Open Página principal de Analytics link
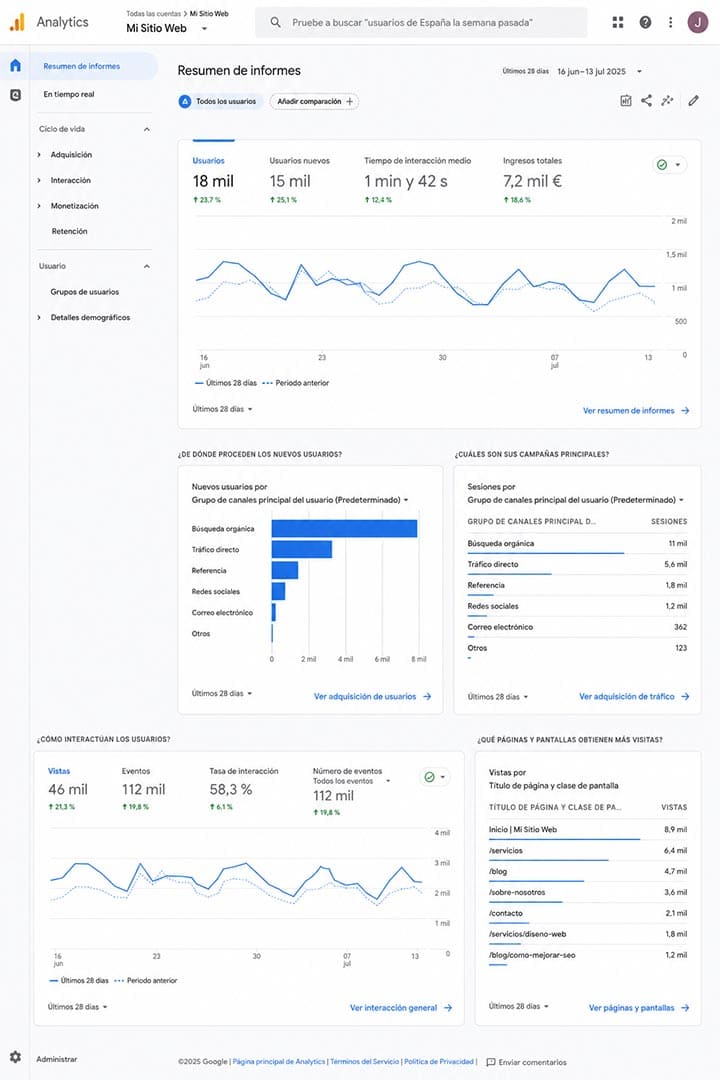 coord(279,1062)
